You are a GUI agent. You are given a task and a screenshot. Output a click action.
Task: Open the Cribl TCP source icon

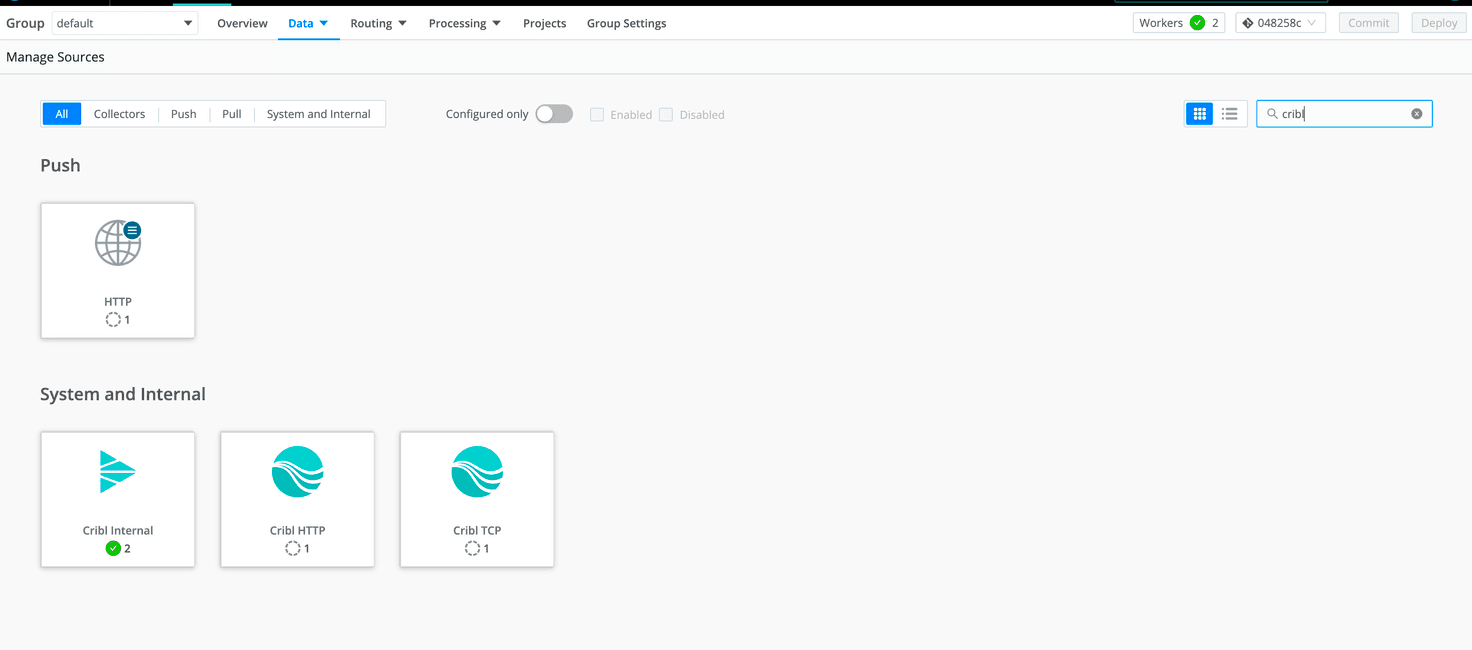pyautogui.click(x=477, y=472)
